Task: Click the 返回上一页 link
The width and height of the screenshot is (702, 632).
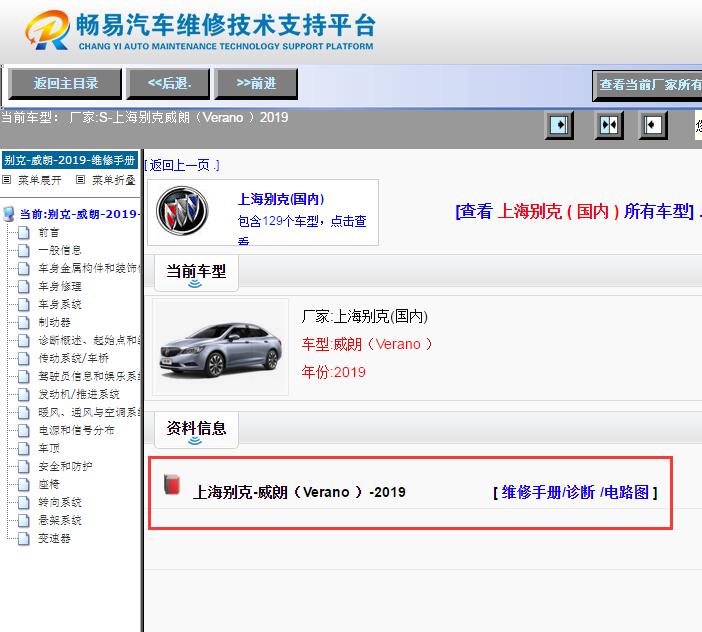Action: (x=182, y=165)
